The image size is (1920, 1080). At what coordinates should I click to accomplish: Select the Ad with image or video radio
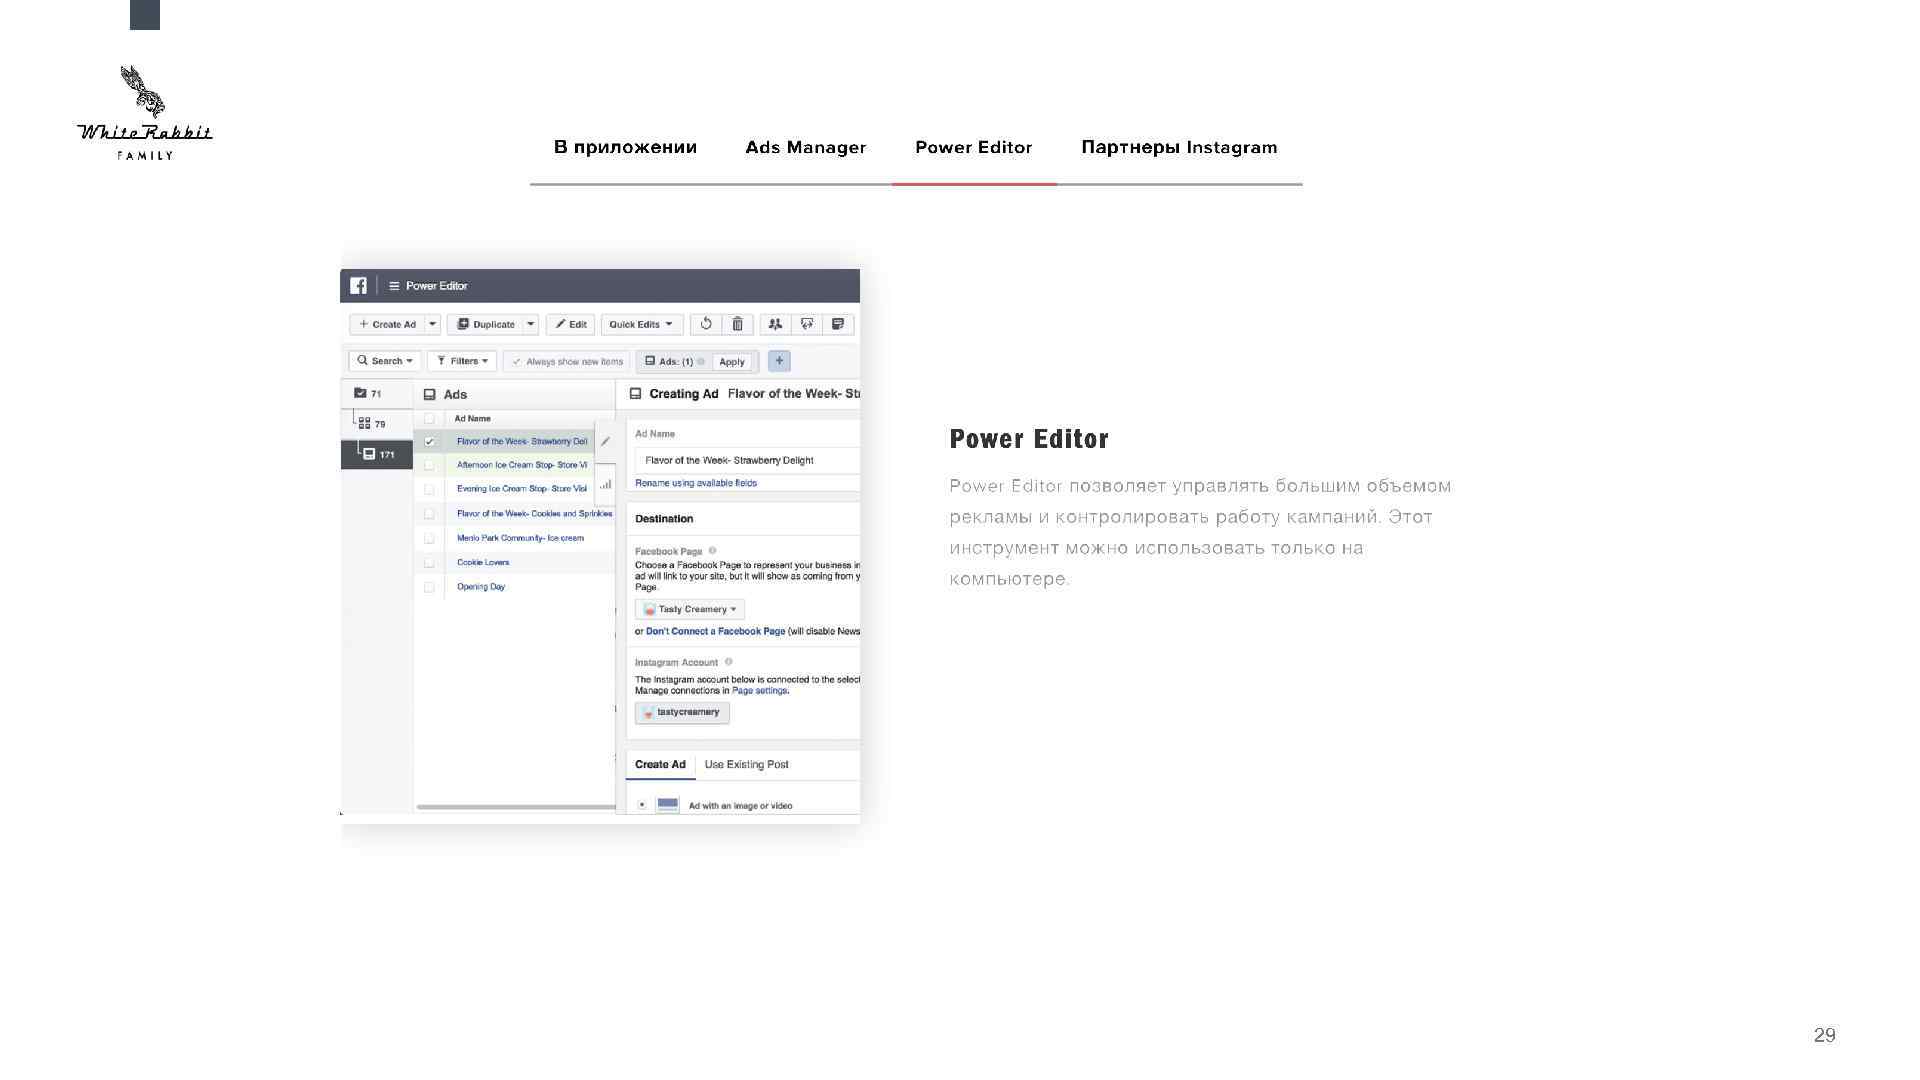point(642,805)
